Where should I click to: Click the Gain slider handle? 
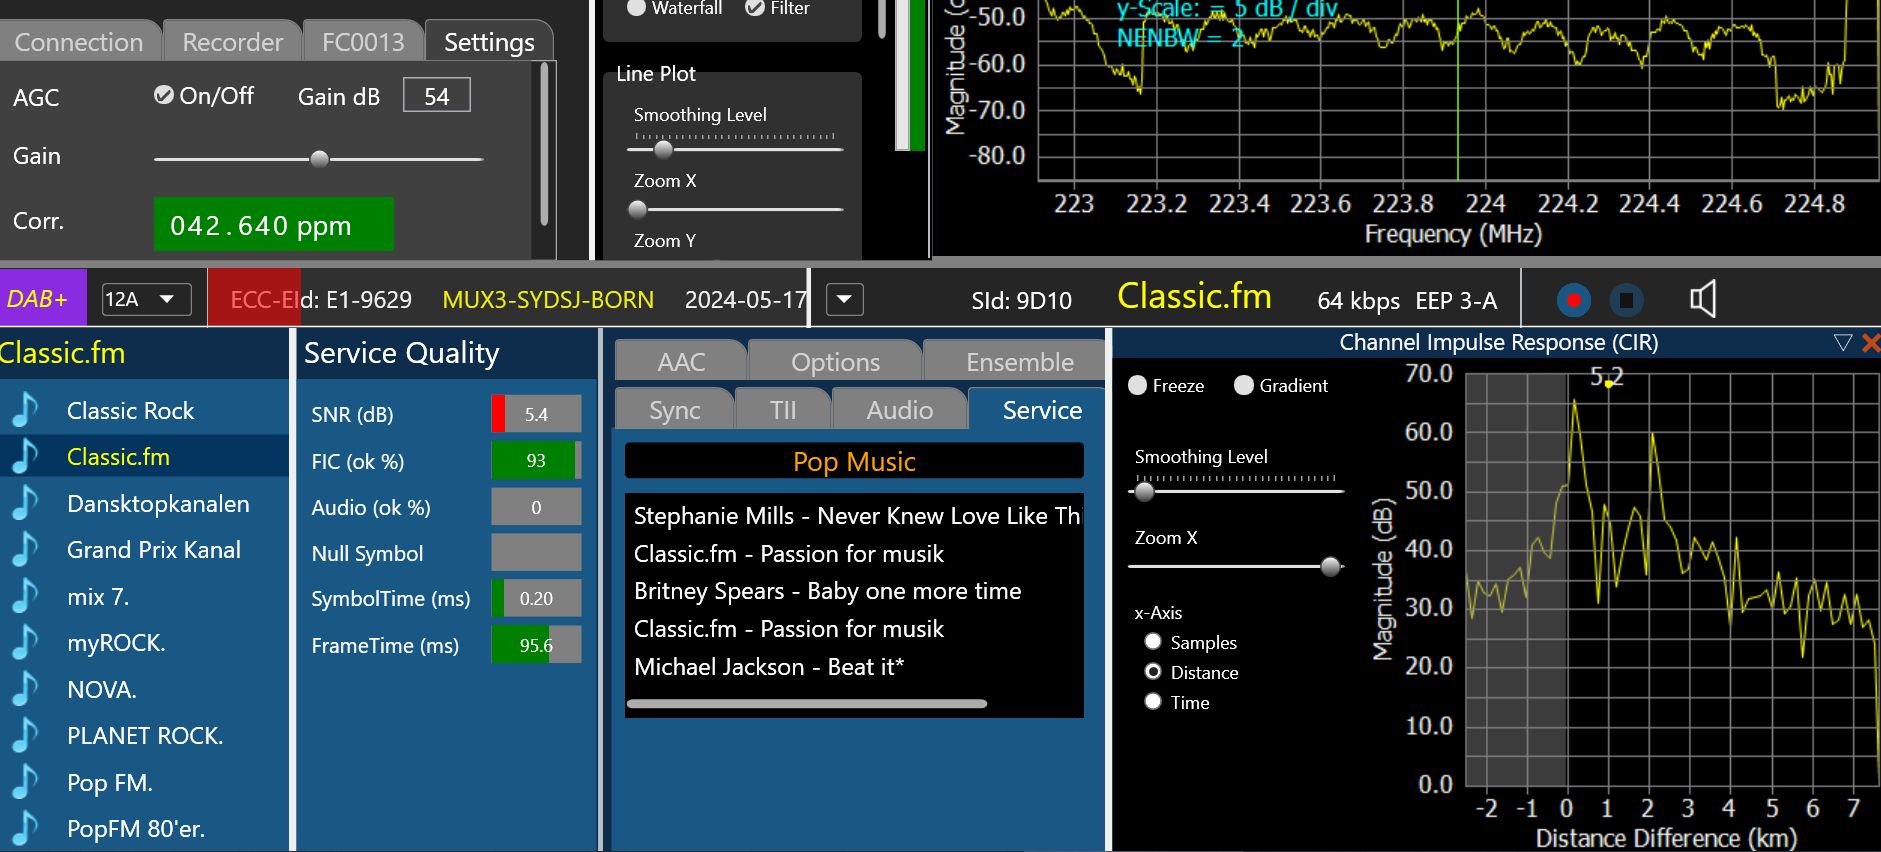tap(319, 159)
